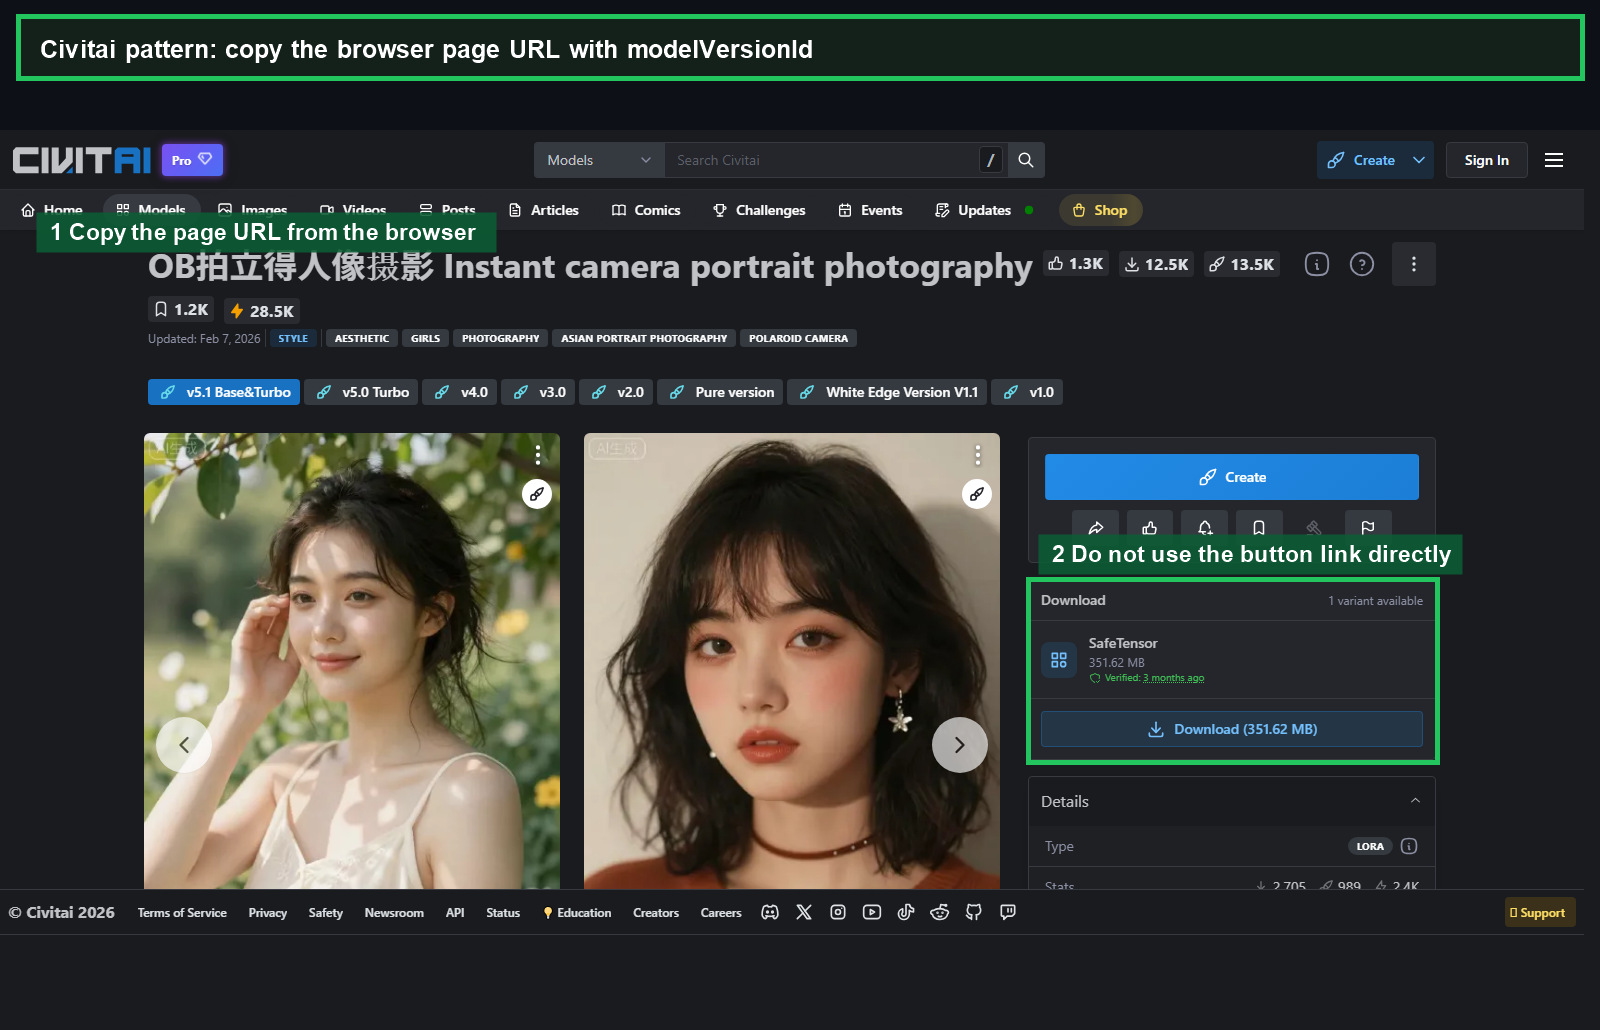Open the question mark help icon

pyautogui.click(x=1362, y=264)
